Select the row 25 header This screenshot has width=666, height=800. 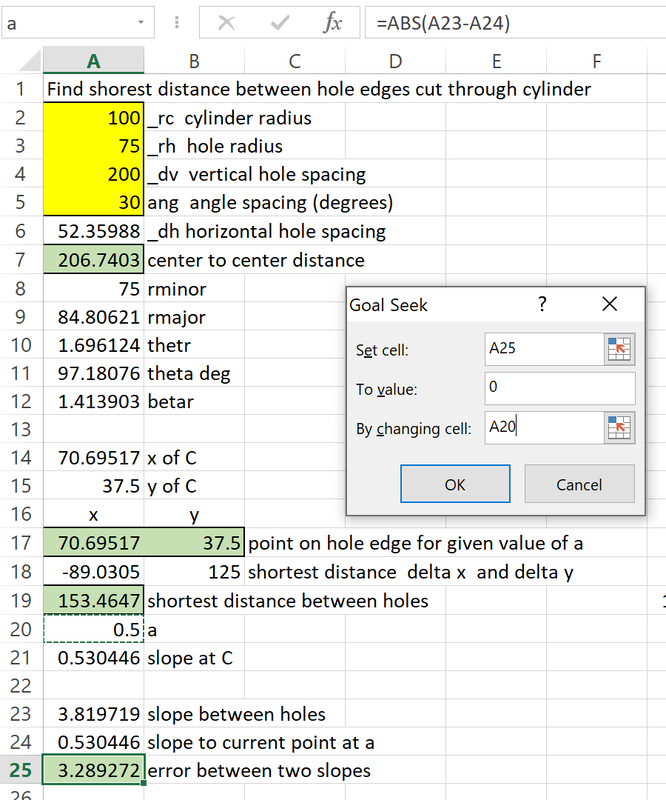20,771
